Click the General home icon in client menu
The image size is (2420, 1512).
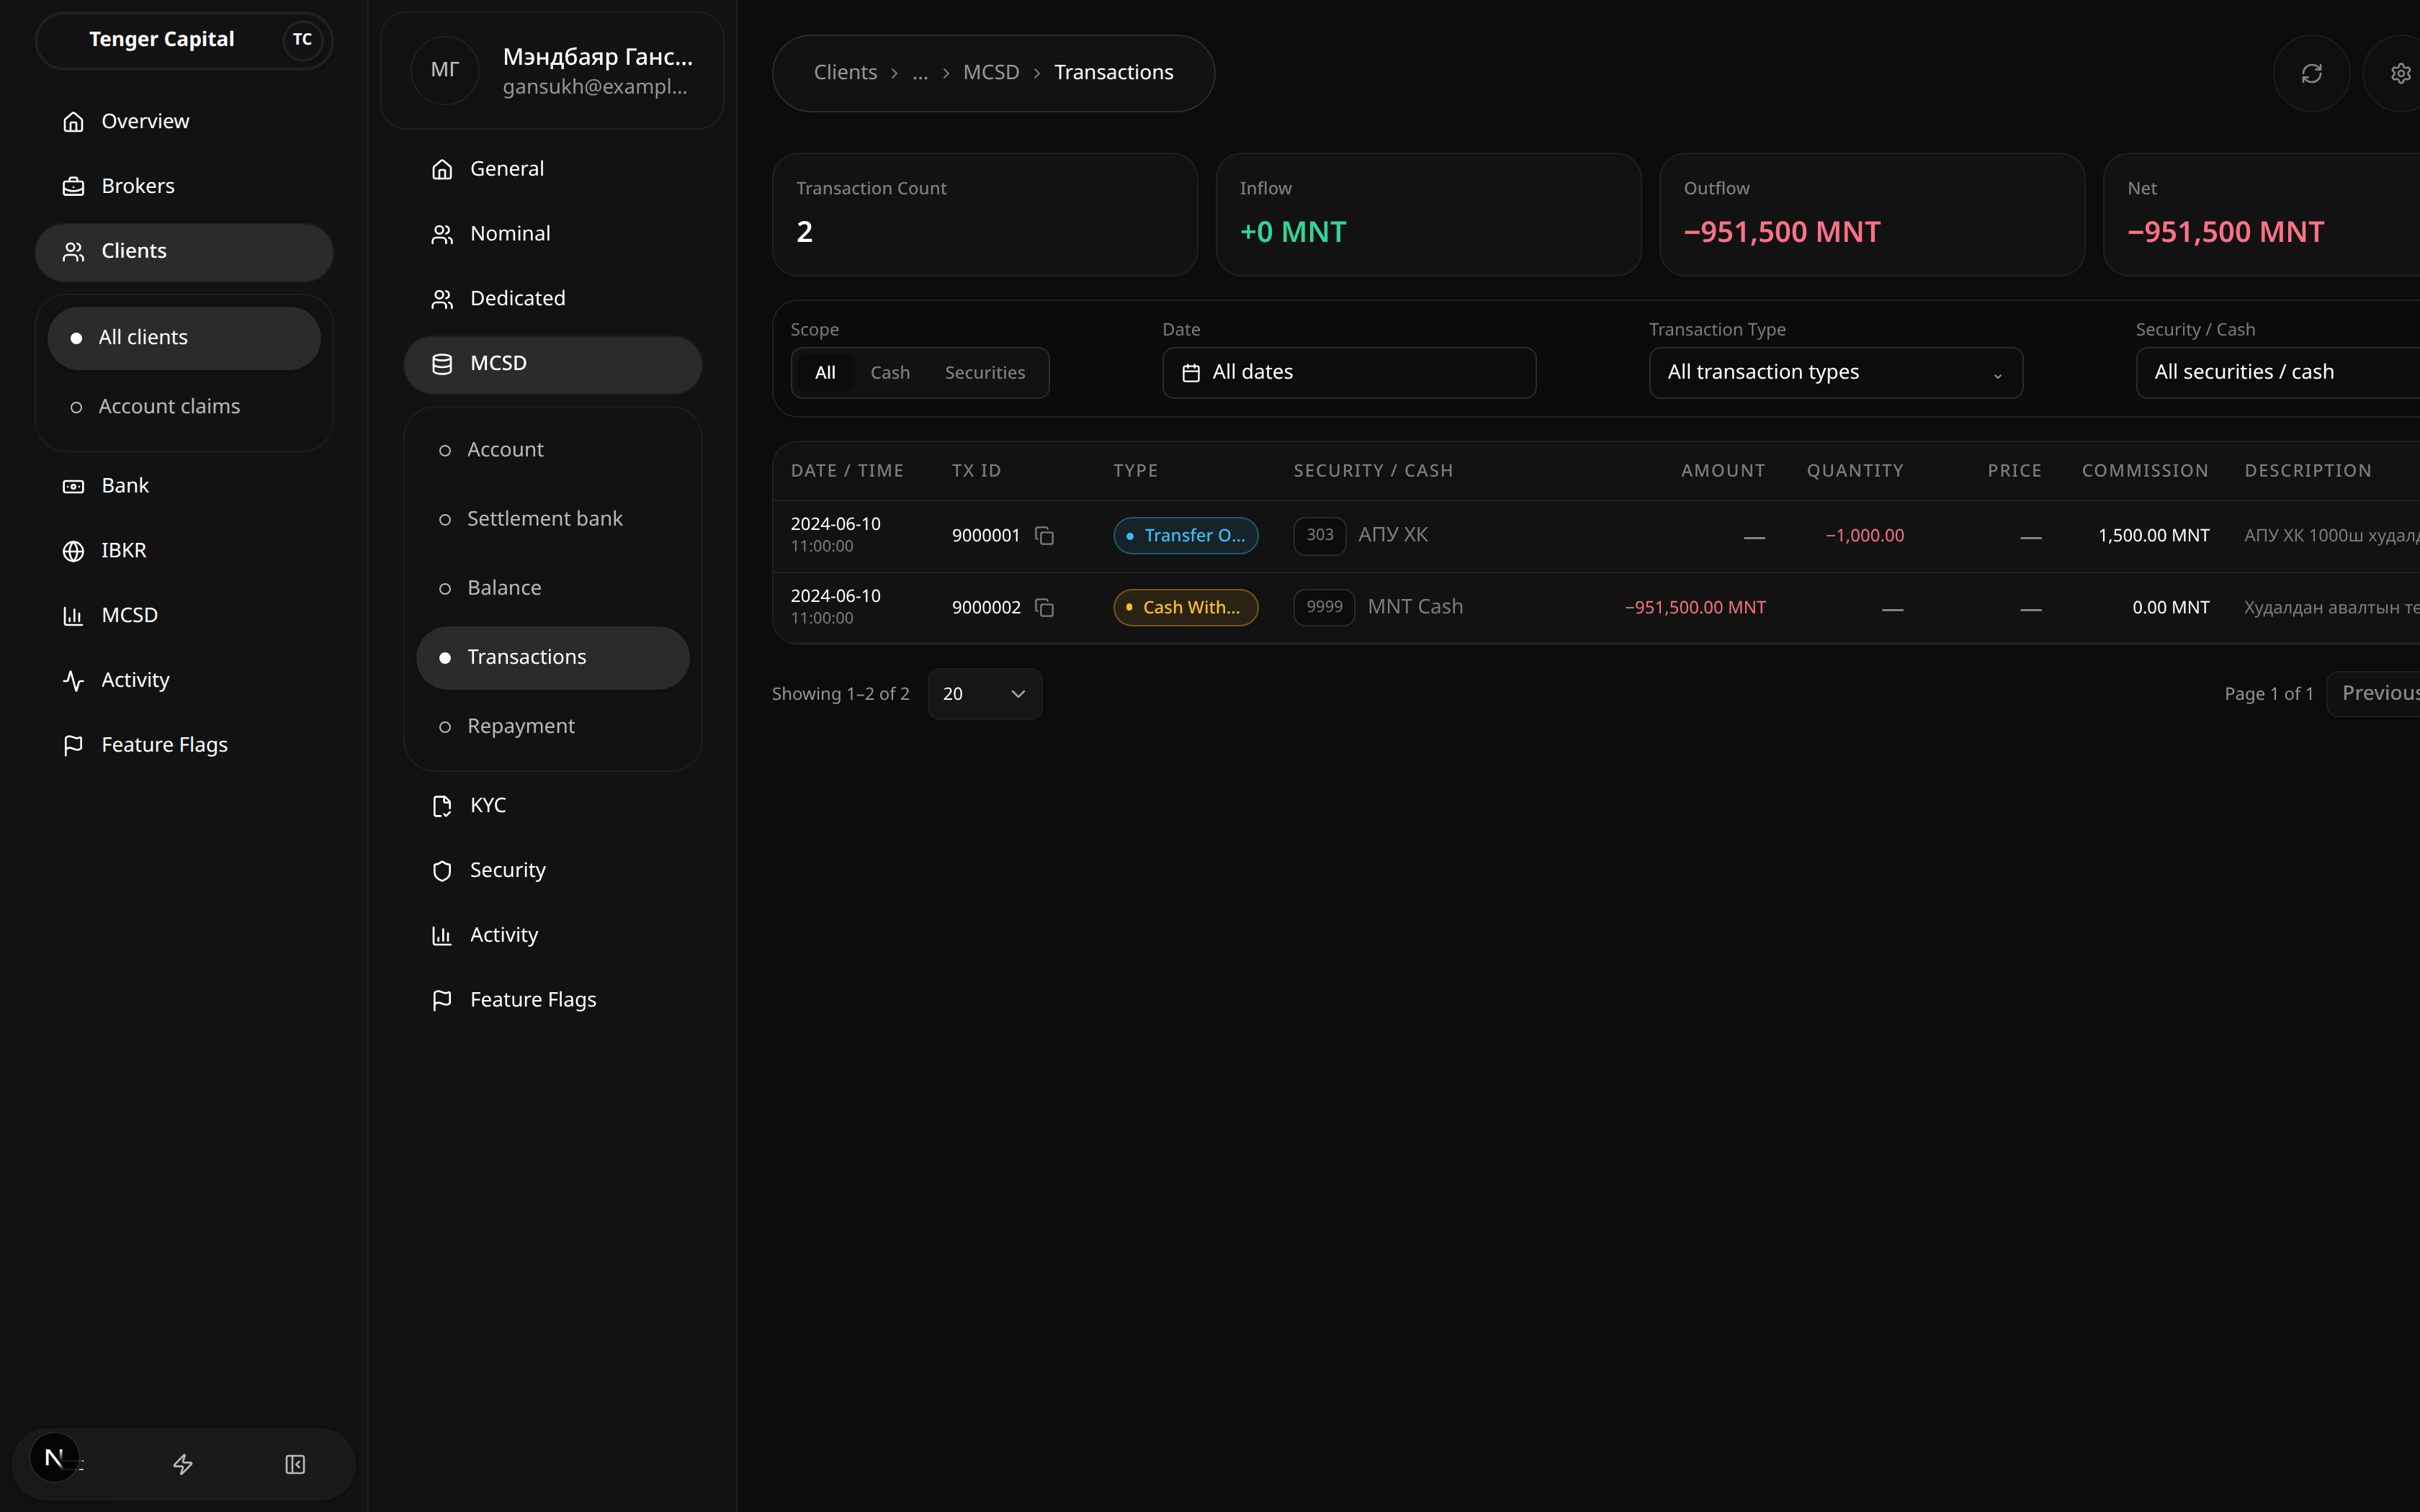click(x=442, y=170)
